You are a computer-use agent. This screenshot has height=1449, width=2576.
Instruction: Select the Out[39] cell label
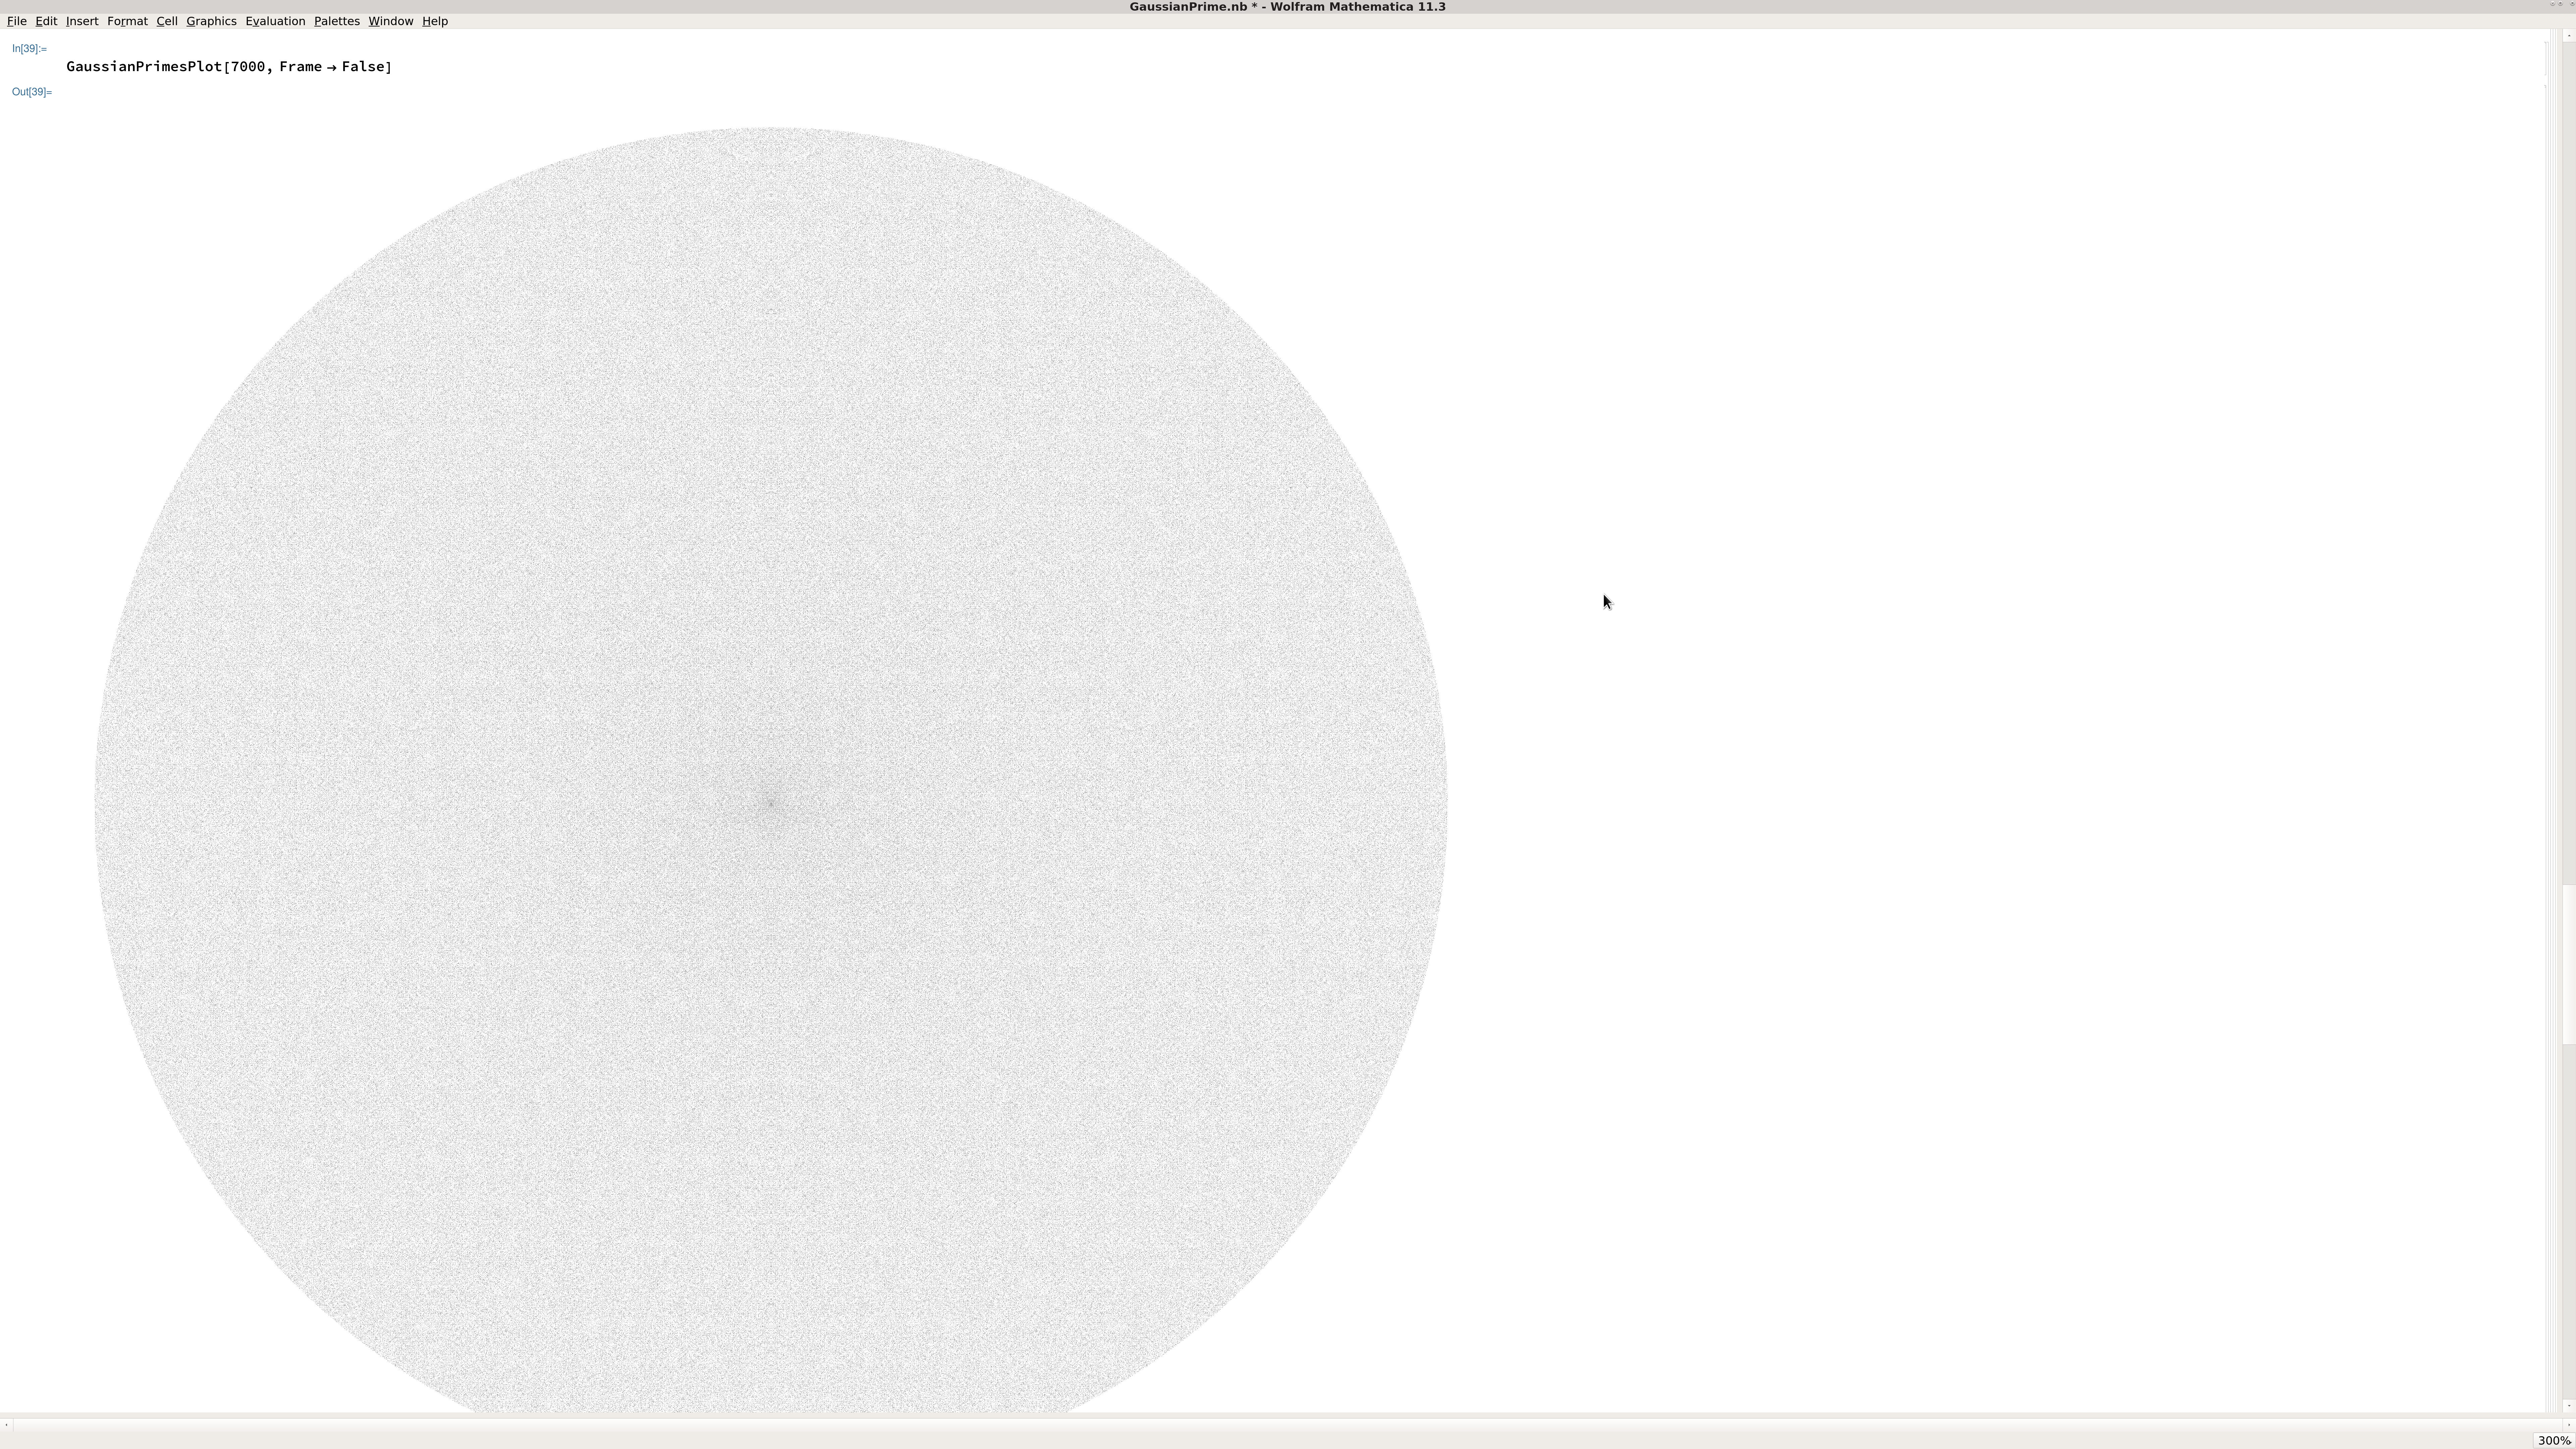click(32, 92)
